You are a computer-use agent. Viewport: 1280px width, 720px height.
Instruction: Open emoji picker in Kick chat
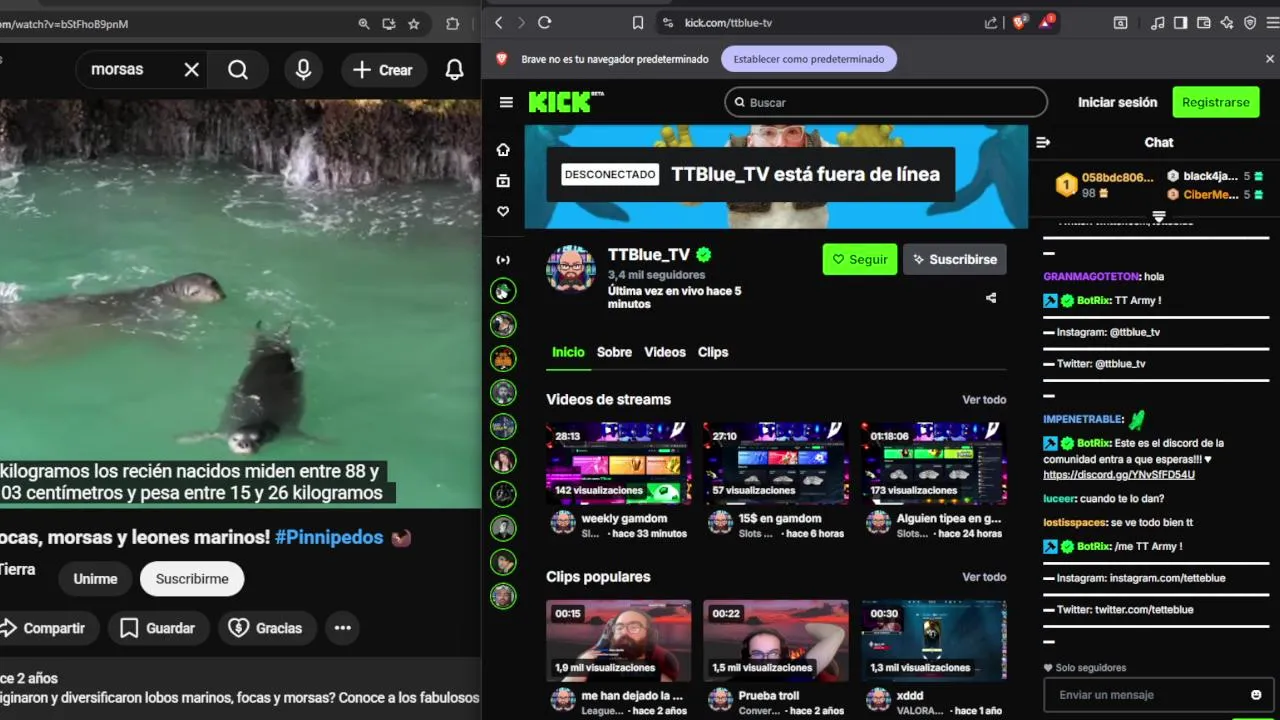1256,695
